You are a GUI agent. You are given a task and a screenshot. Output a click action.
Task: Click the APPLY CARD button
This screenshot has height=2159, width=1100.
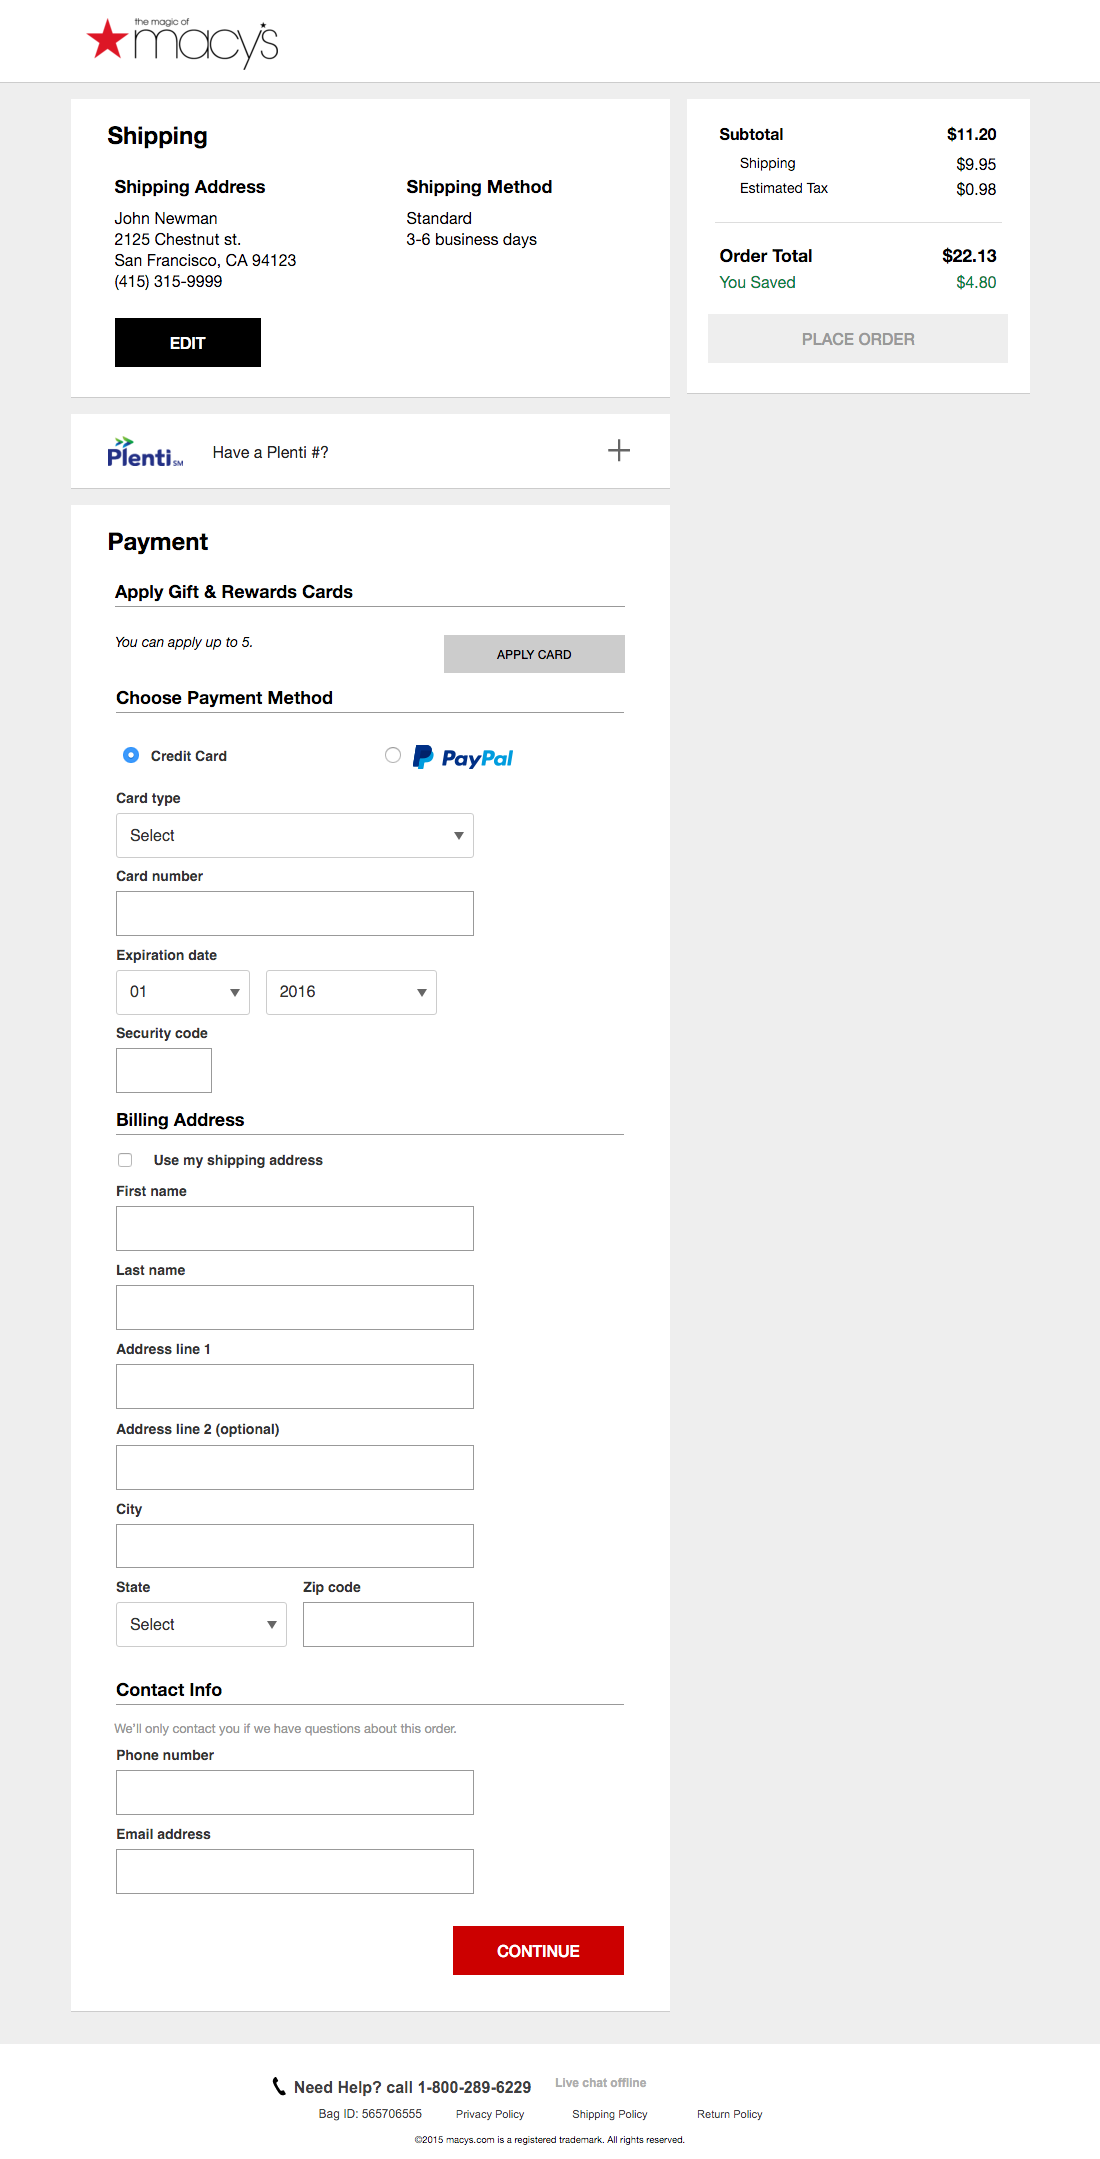click(x=534, y=654)
